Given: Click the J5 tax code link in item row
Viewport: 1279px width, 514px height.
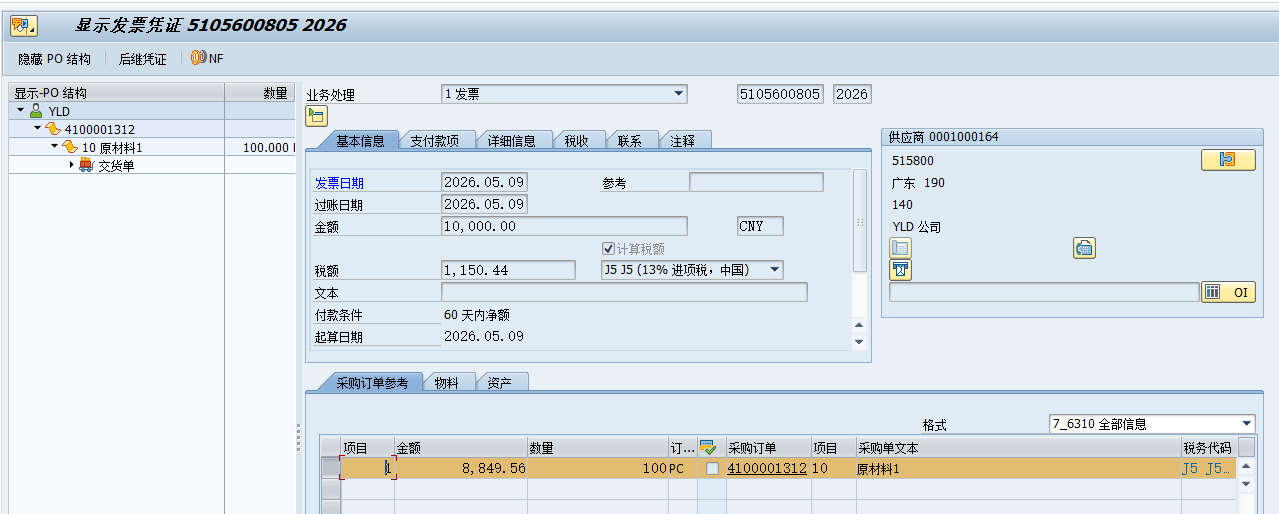Looking at the screenshot, I should point(1207,468).
